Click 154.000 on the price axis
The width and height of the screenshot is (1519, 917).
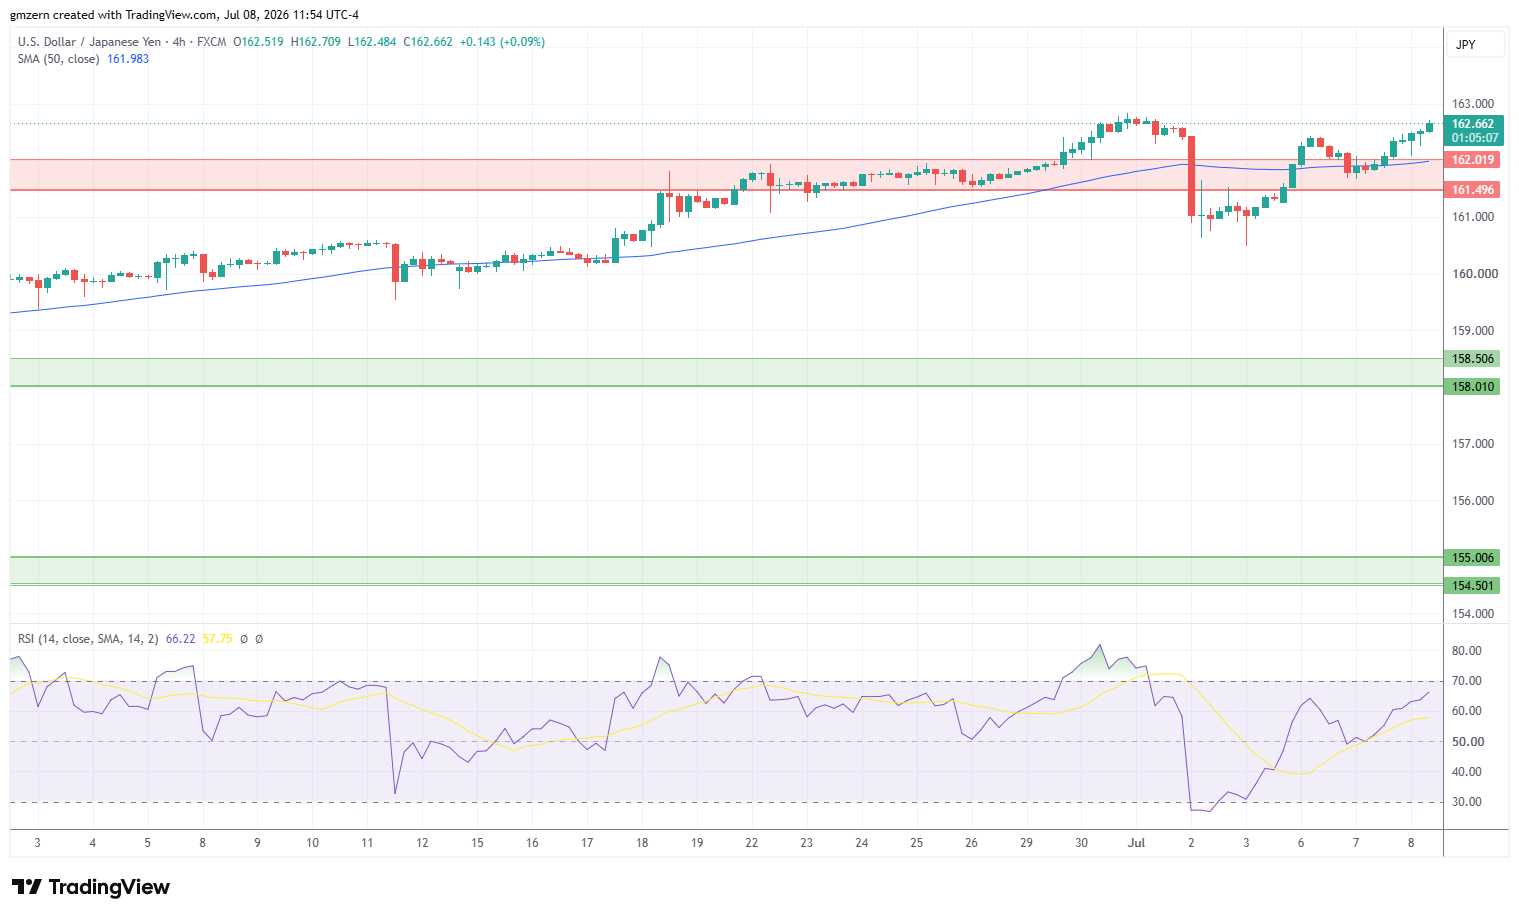[1473, 614]
